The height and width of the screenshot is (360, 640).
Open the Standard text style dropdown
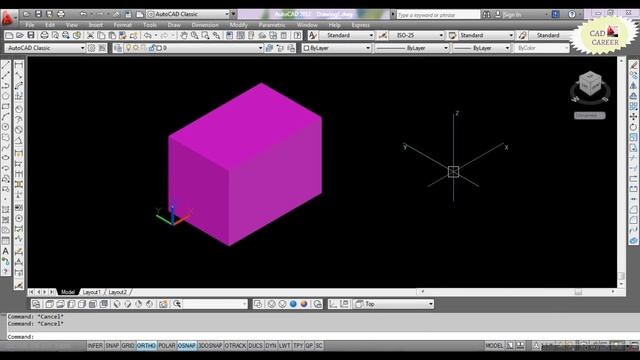tap(346, 36)
